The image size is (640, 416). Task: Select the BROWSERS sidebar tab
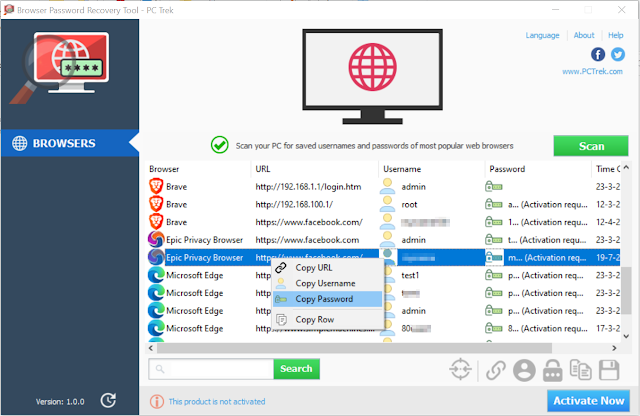[70, 143]
